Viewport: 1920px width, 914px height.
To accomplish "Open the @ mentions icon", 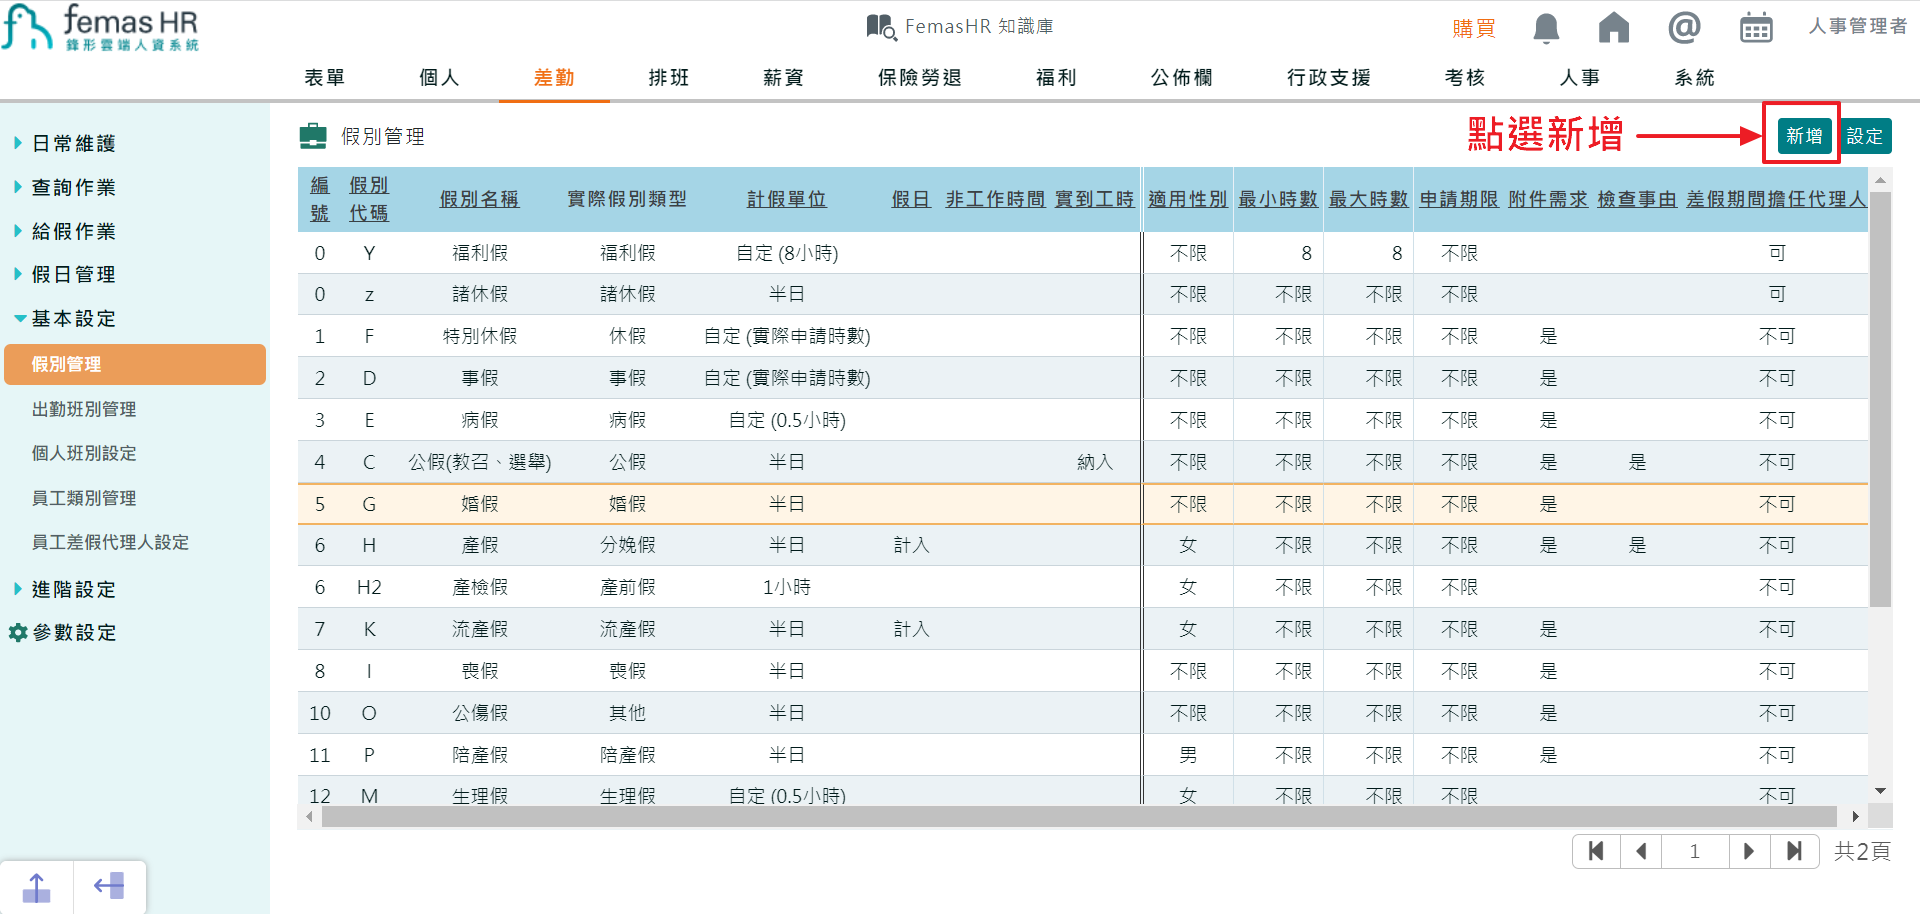I will (x=1684, y=28).
